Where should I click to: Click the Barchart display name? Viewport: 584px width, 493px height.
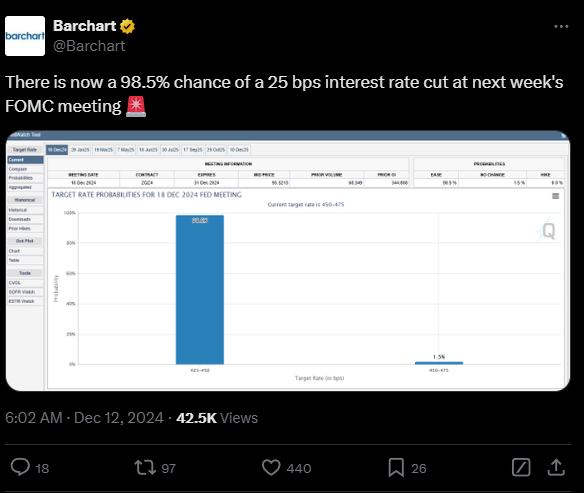pos(85,26)
